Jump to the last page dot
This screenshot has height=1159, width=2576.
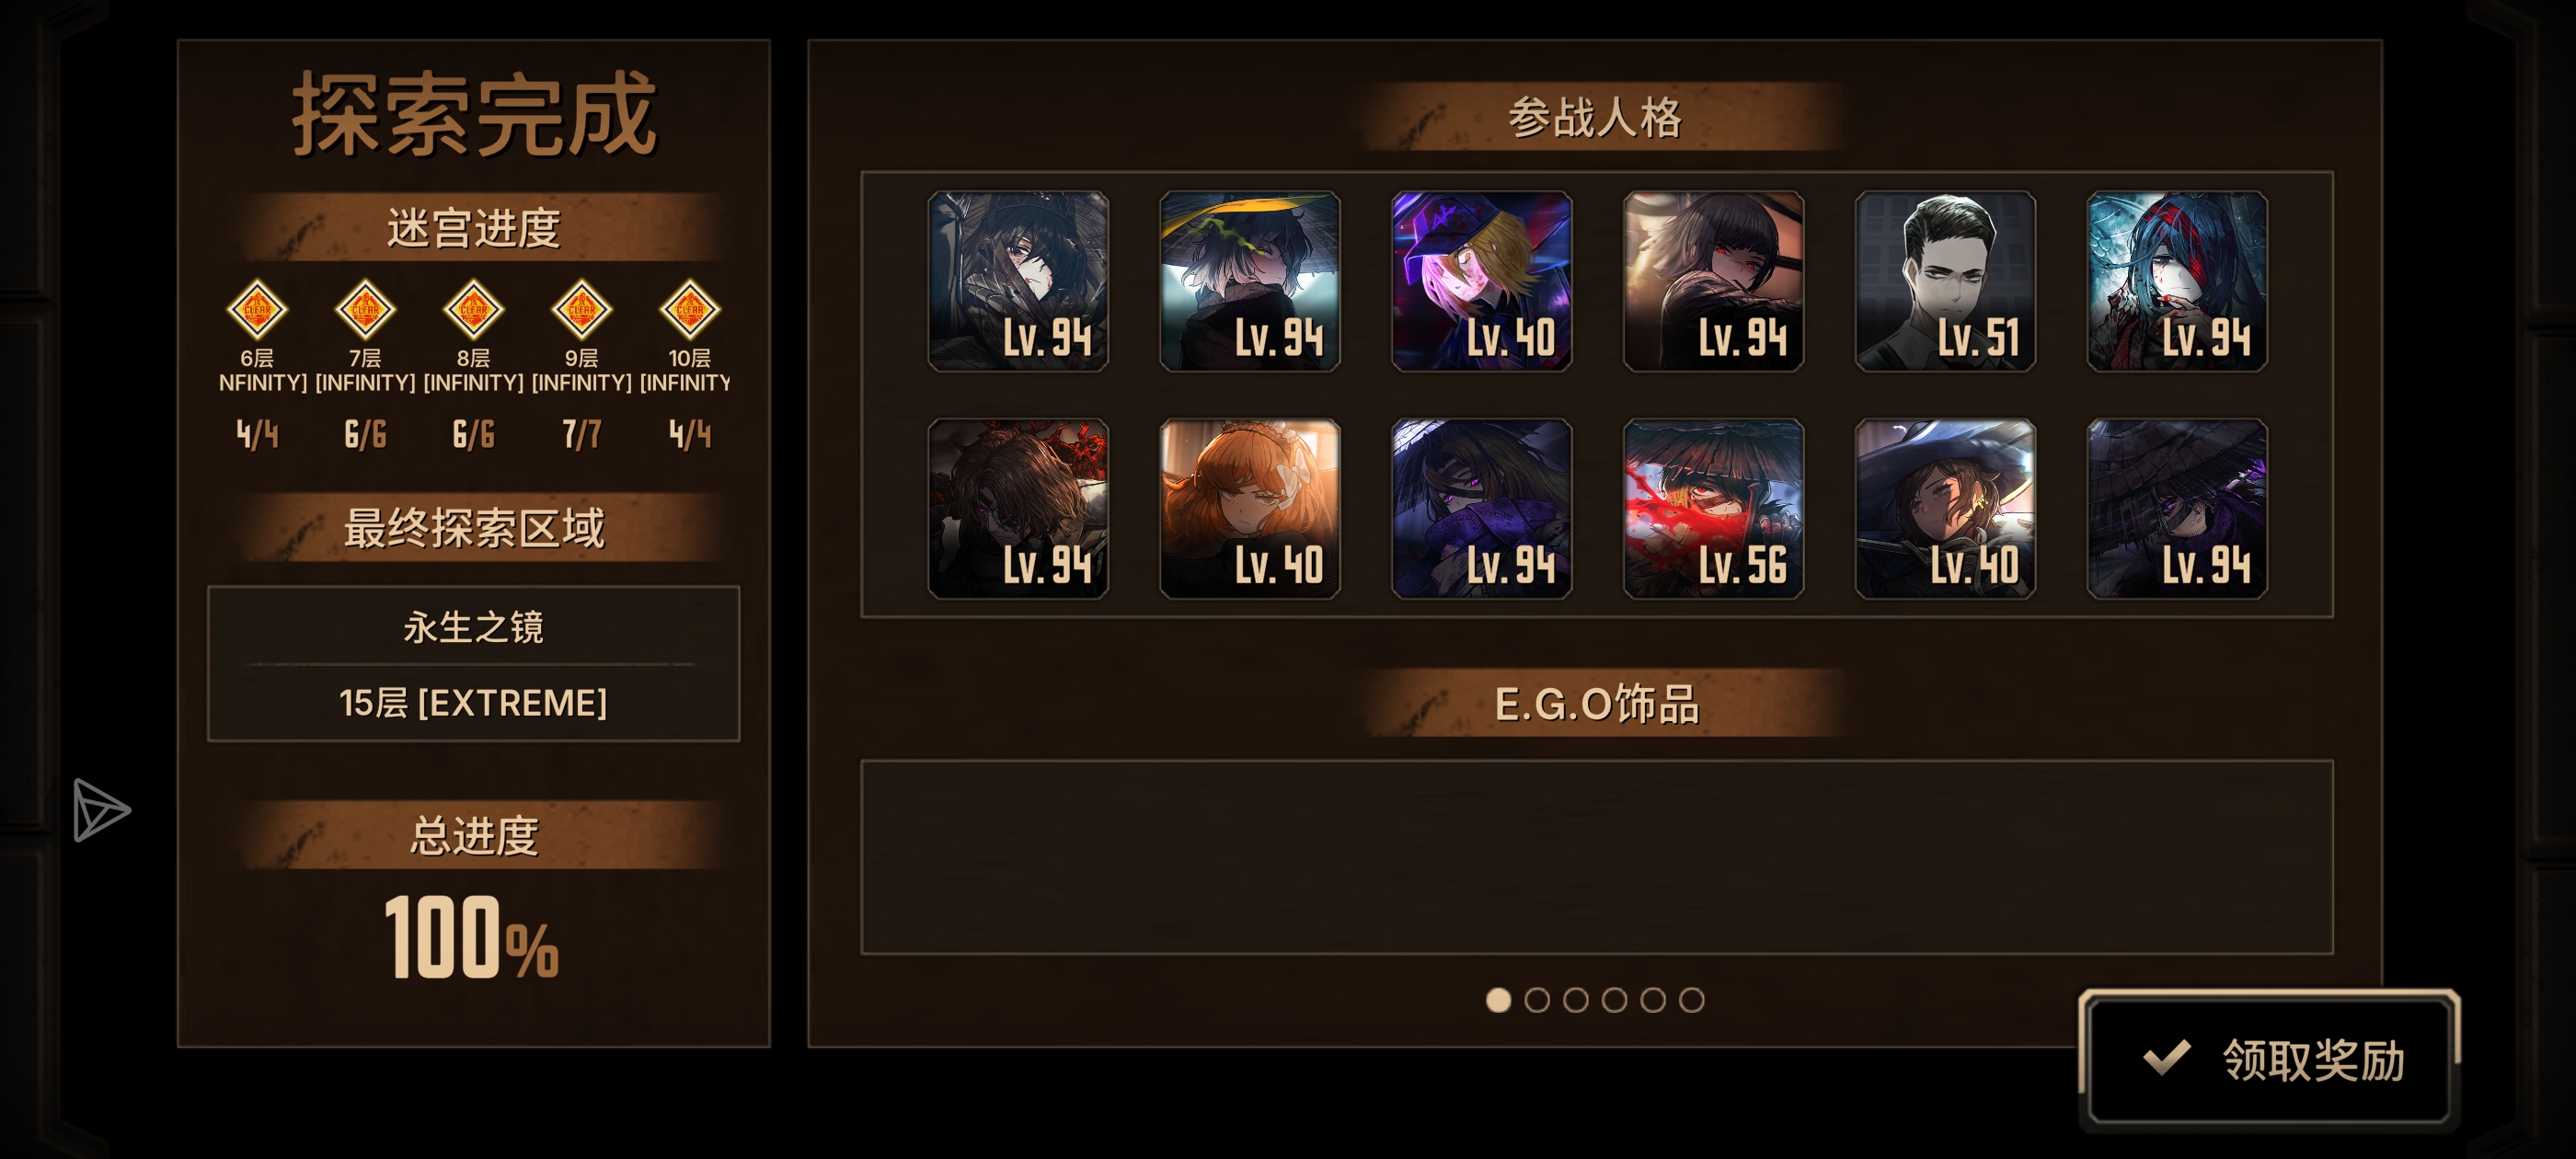click(x=1691, y=1000)
